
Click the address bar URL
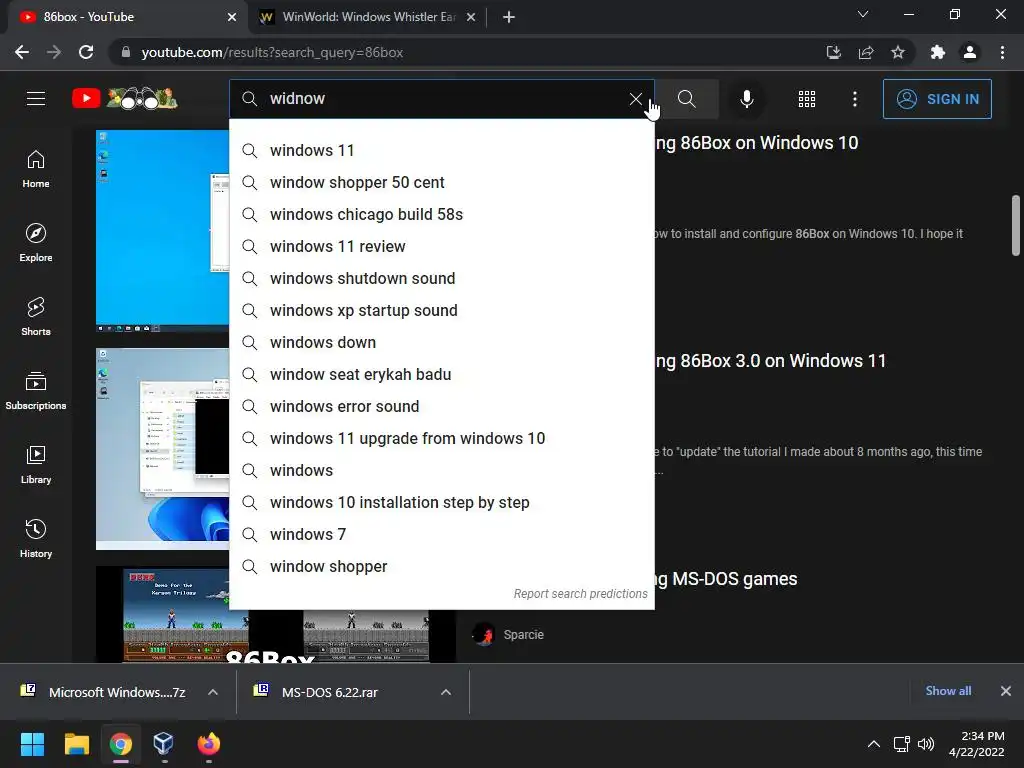(x=272, y=52)
